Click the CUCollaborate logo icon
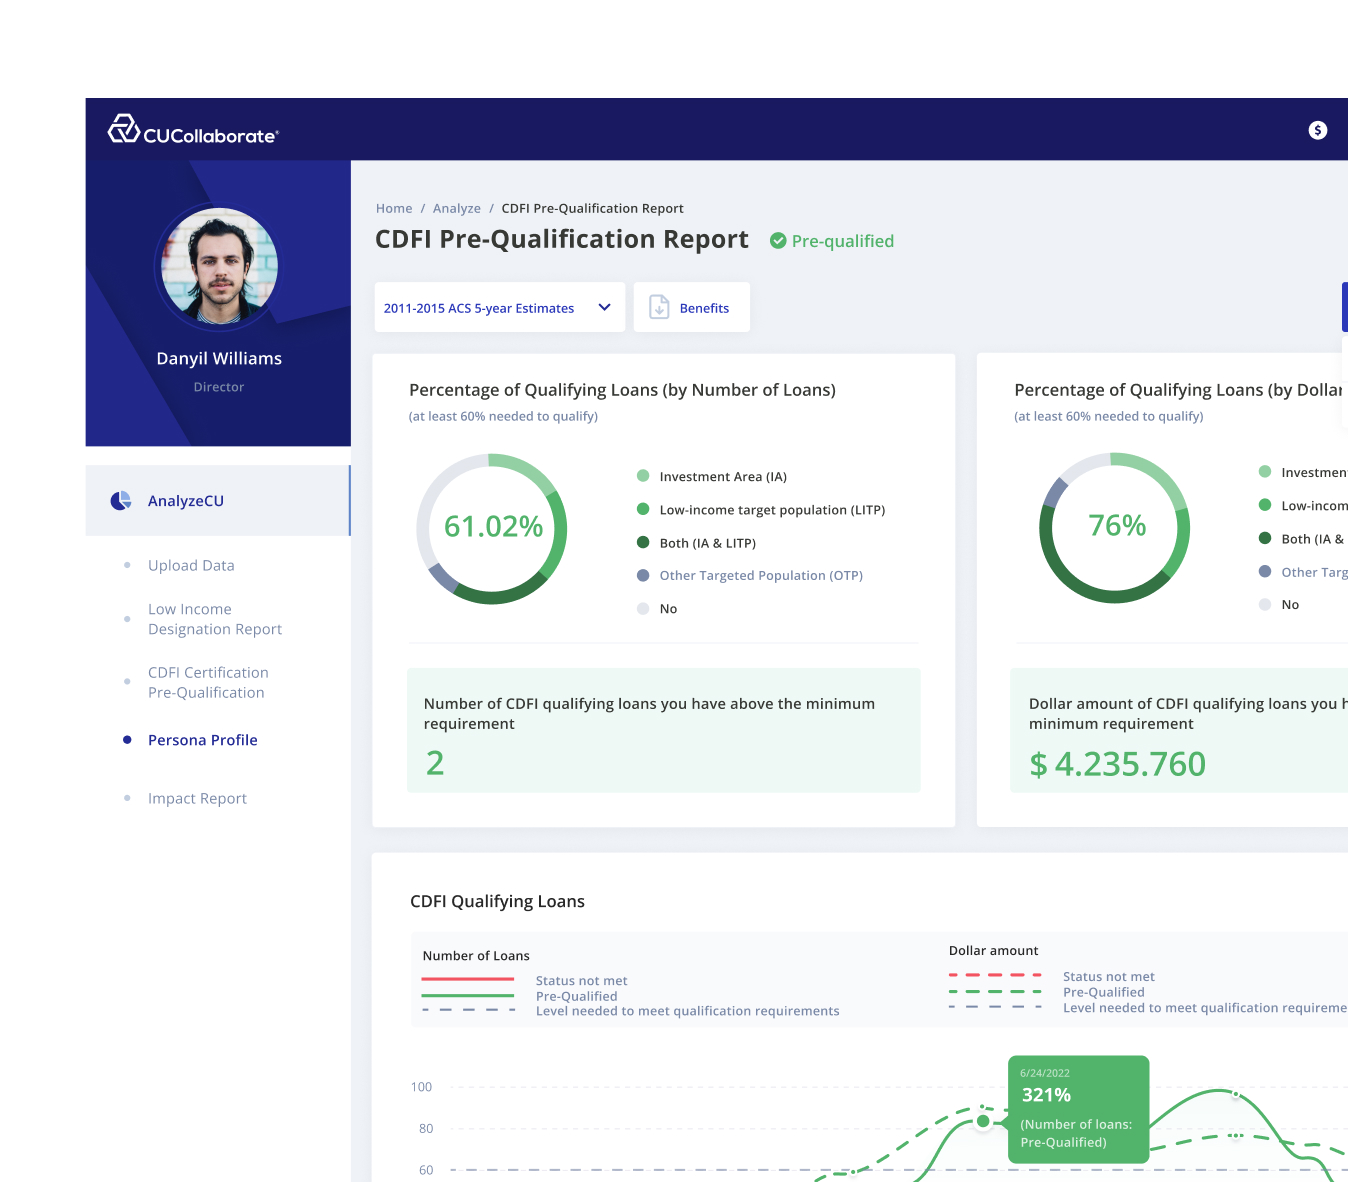Screen dimensions: 1348x1182 (122, 128)
